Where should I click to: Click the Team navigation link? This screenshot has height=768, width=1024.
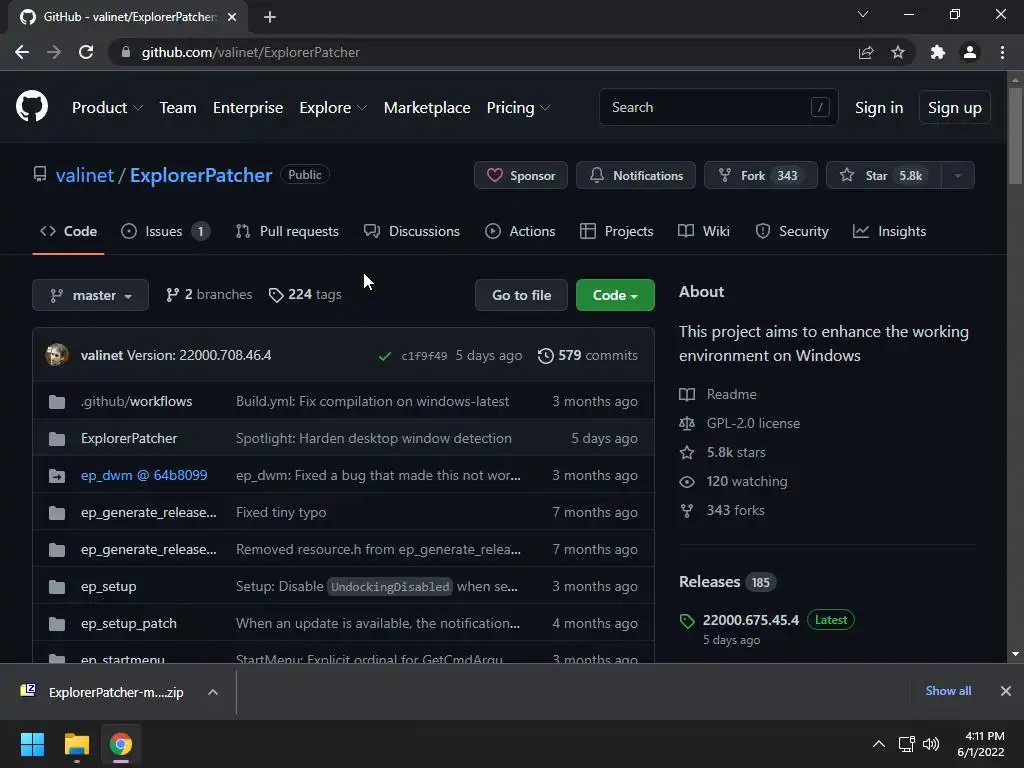pos(178,108)
